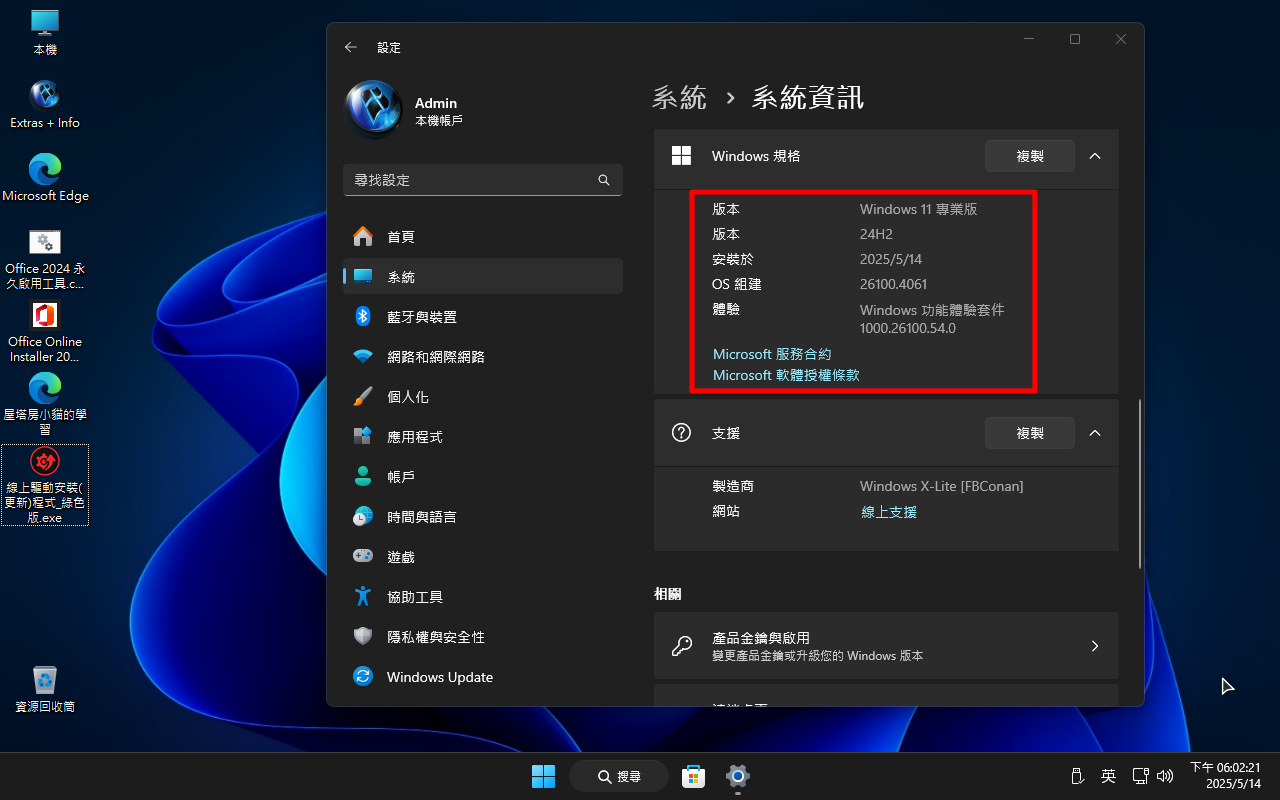Click 系統 breadcrumb in page heading
This screenshot has width=1280, height=800.
(679, 98)
